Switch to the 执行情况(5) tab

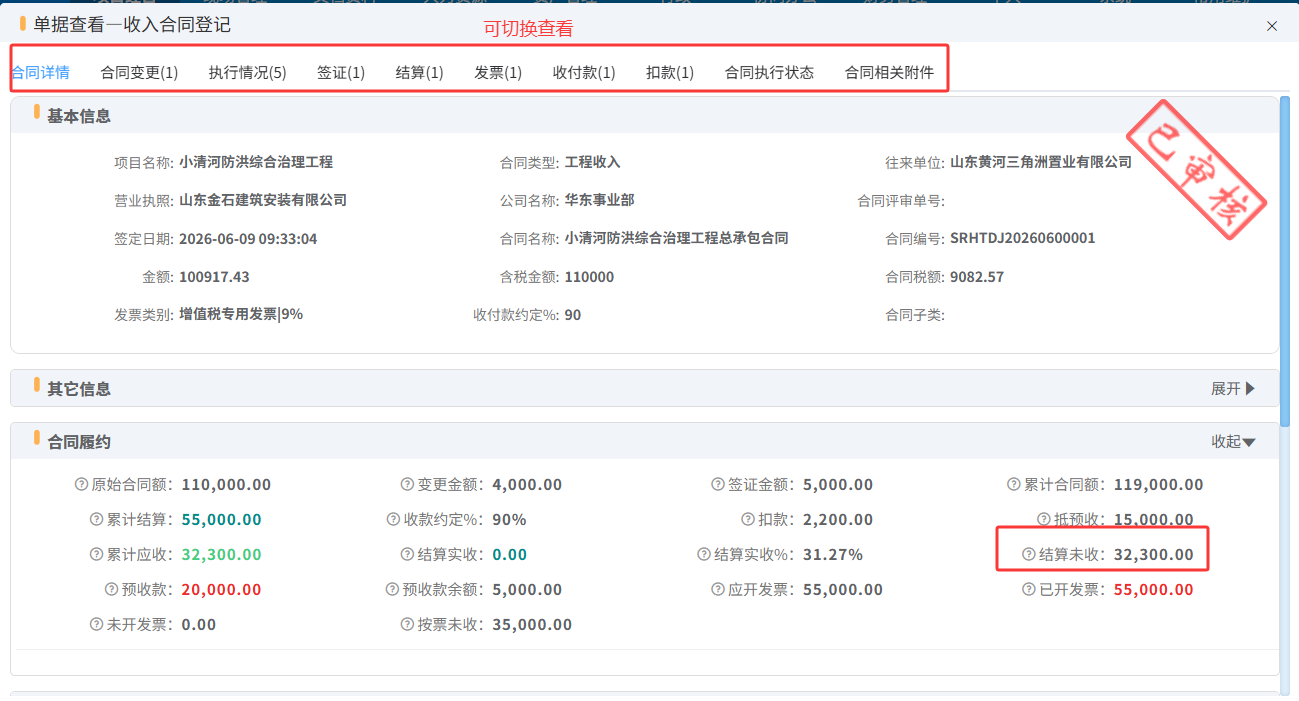click(247, 72)
